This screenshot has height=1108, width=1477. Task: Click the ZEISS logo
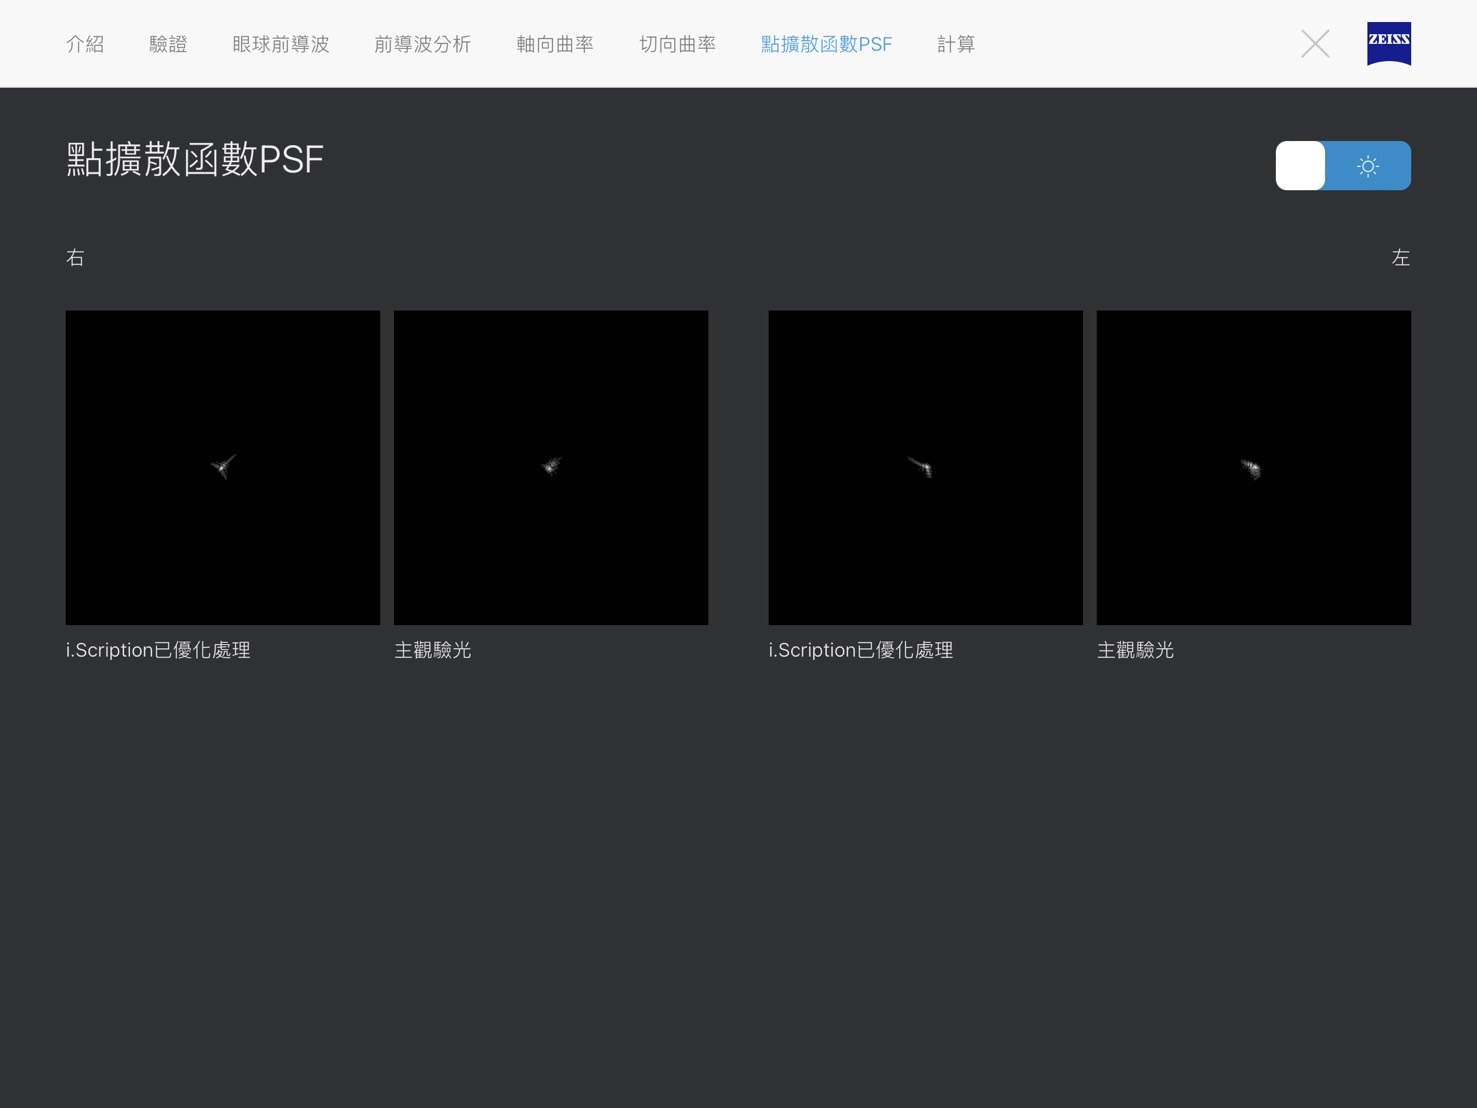(x=1389, y=44)
